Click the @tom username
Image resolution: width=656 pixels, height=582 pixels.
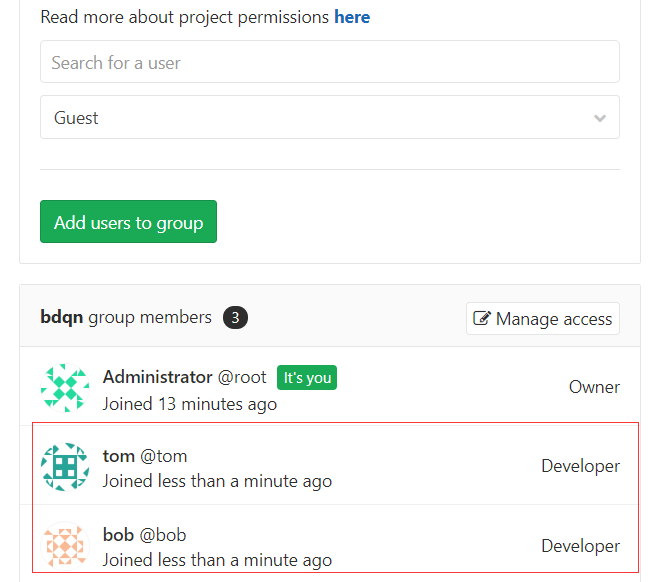click(x=163, y=456)
